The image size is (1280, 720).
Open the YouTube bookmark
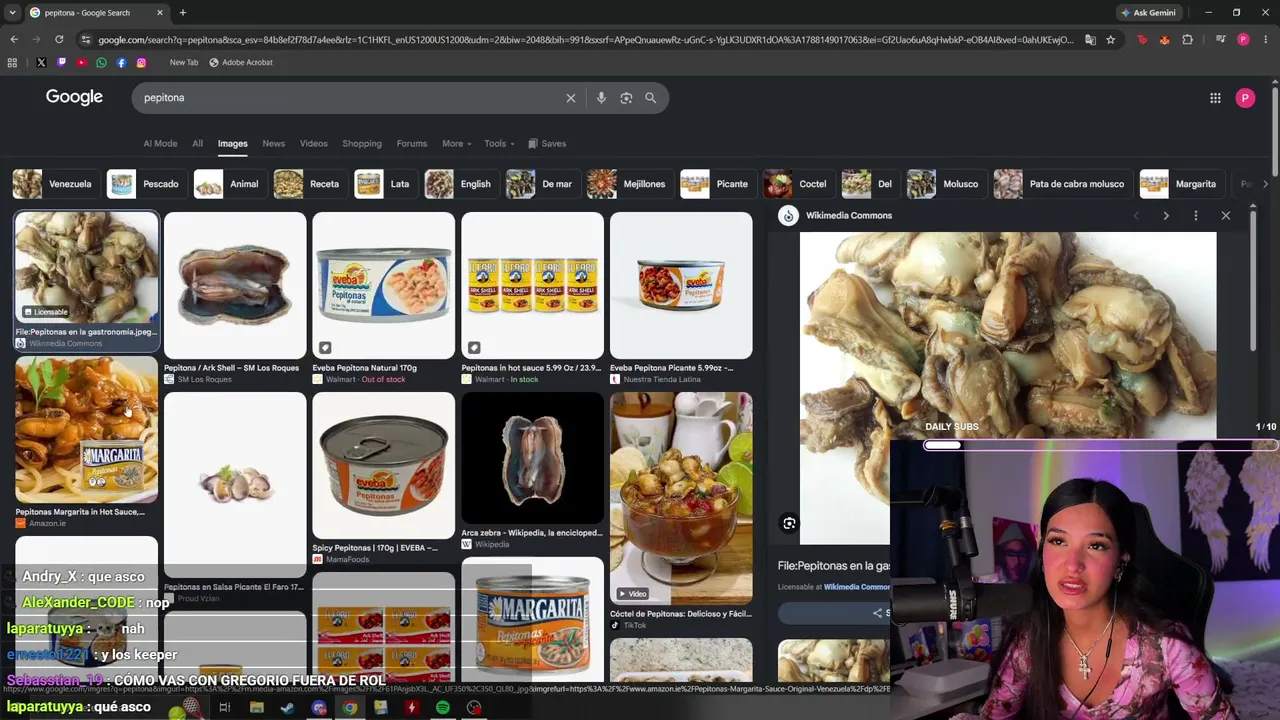tap(81, 62)
